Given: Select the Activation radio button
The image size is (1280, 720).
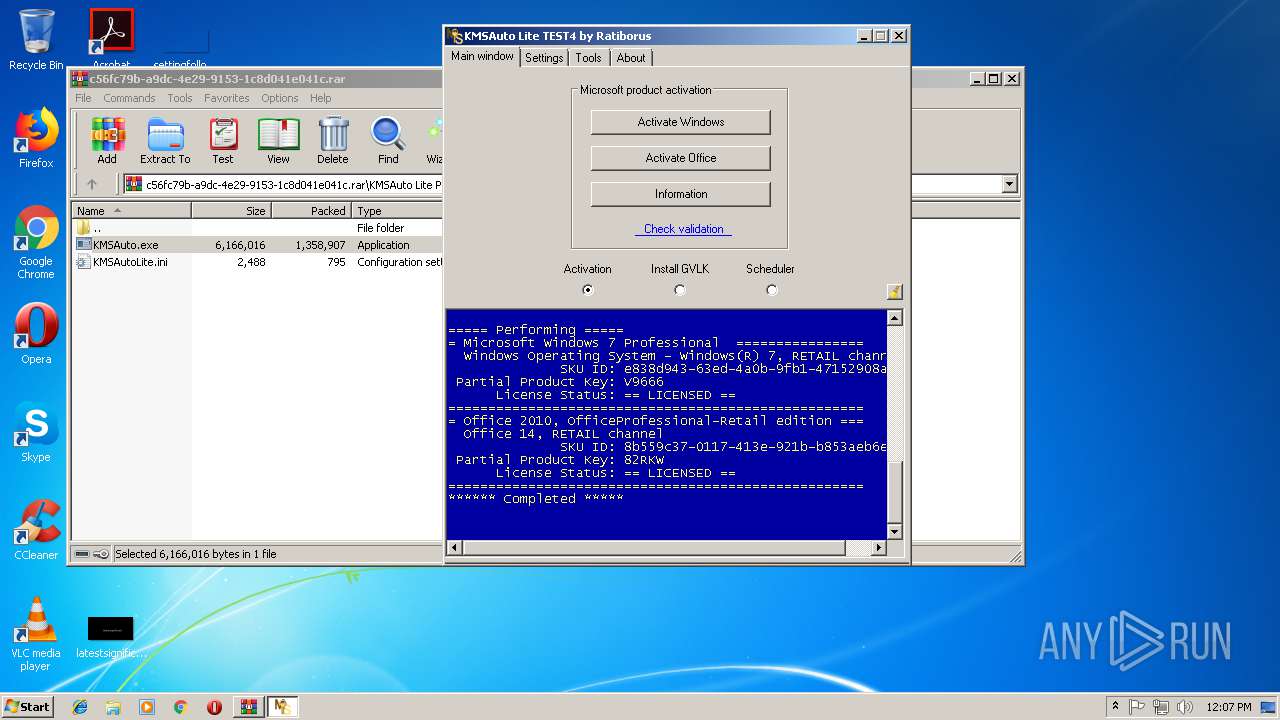Looking at the screenshot, I should pos(587,290).
